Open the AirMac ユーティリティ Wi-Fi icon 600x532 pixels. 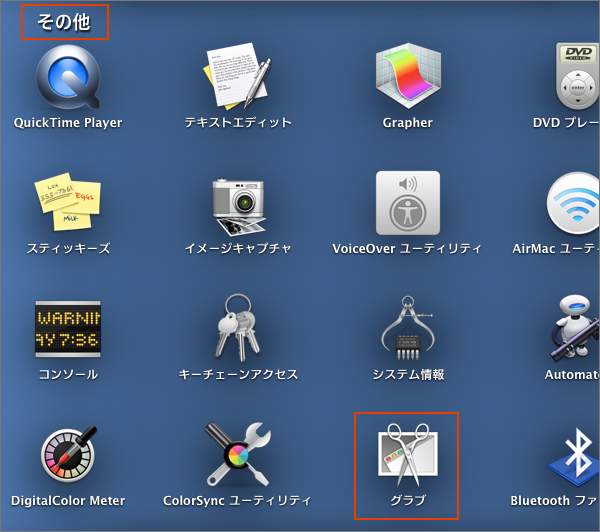[573, 203]
